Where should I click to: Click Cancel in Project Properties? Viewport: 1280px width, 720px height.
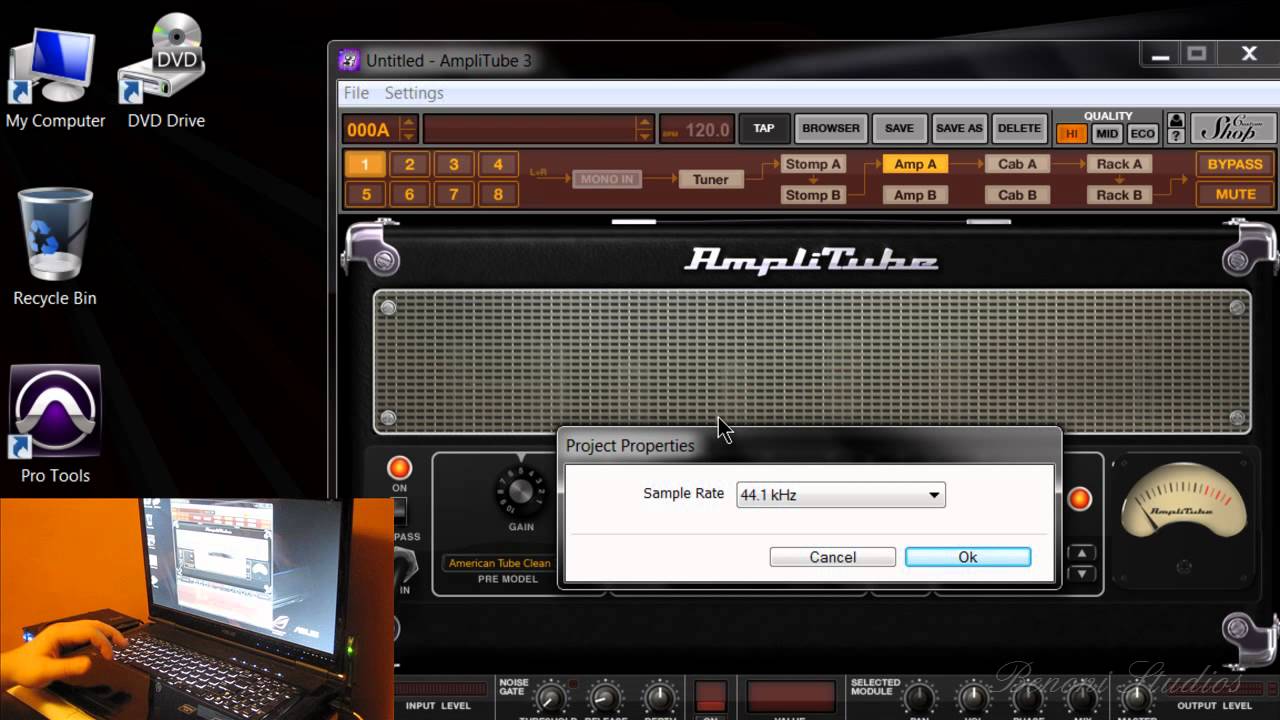[x=833, y=557]
